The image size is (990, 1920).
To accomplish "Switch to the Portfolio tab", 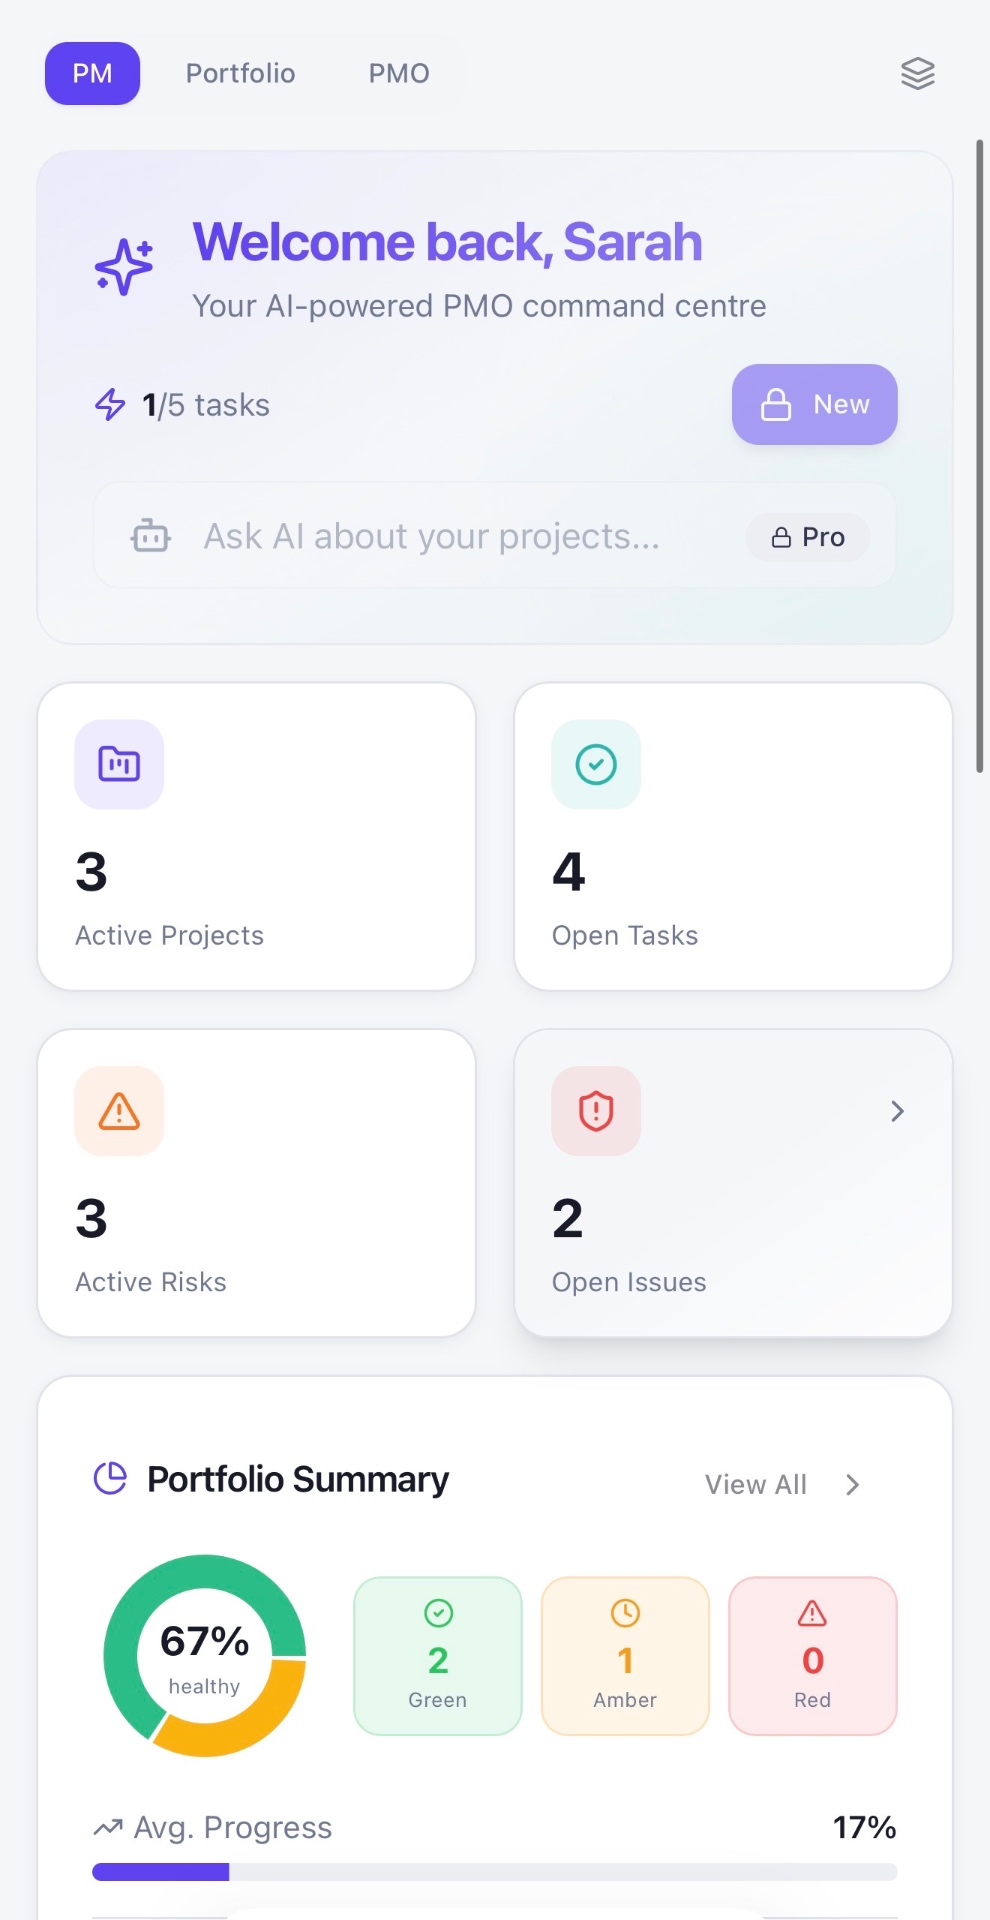I will (x=240, y=73).
